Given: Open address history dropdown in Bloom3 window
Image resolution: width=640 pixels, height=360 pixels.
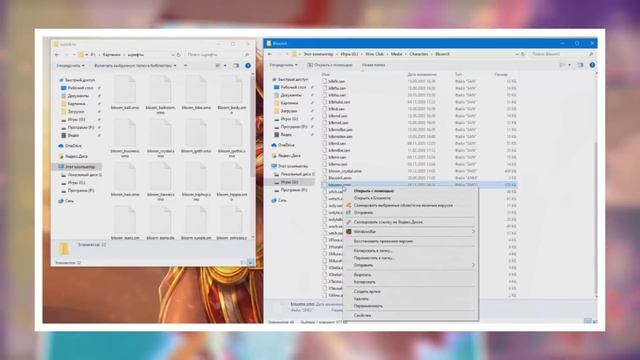Looking at the screenshot, I should 517,54.
